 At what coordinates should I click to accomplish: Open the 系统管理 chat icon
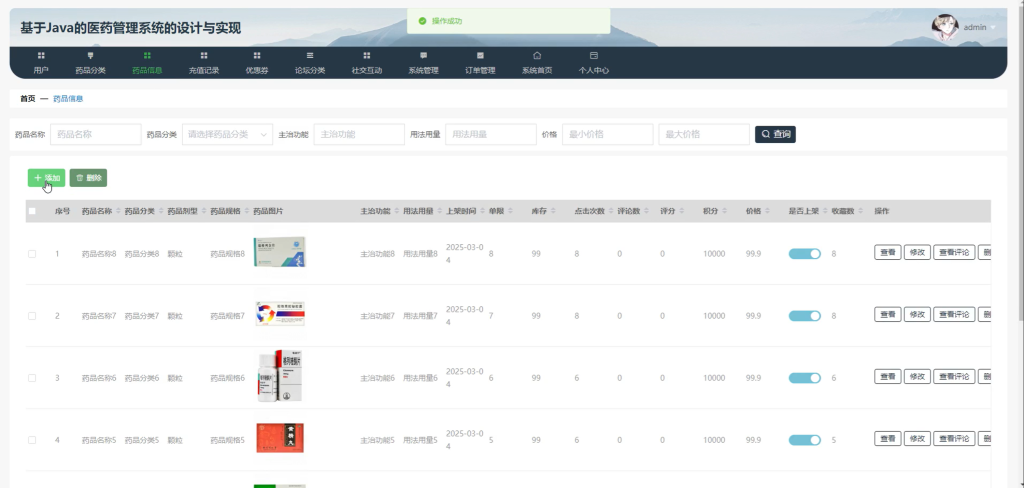[x=423, y=56]
